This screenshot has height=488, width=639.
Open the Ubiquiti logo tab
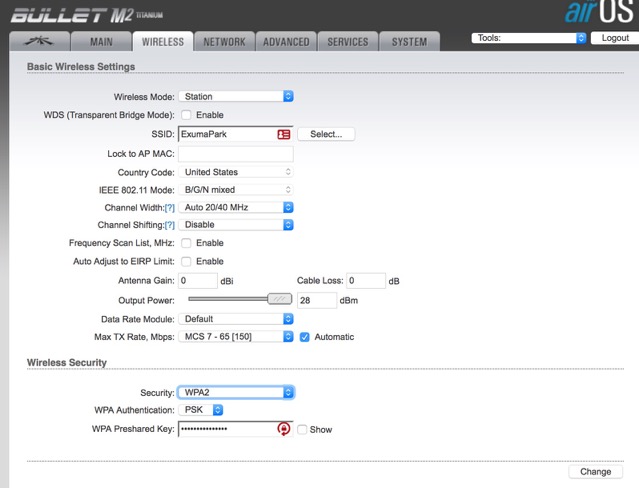[41, 42]
